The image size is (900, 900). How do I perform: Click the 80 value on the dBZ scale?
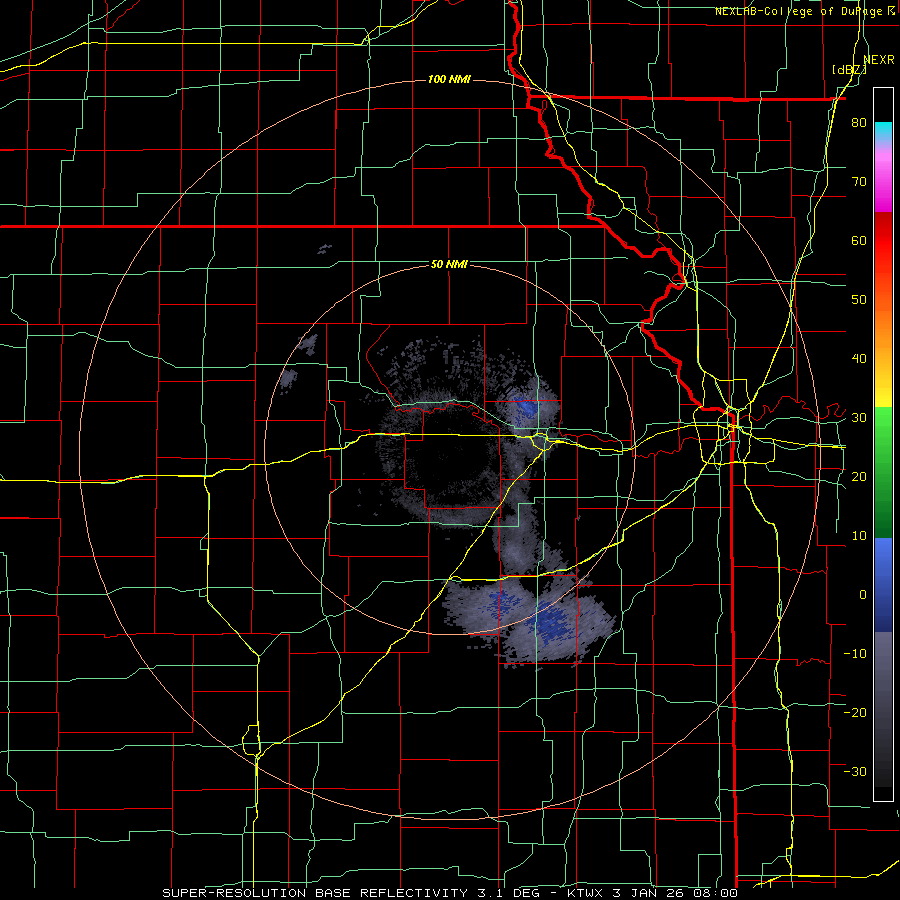(x=859, y=123)
